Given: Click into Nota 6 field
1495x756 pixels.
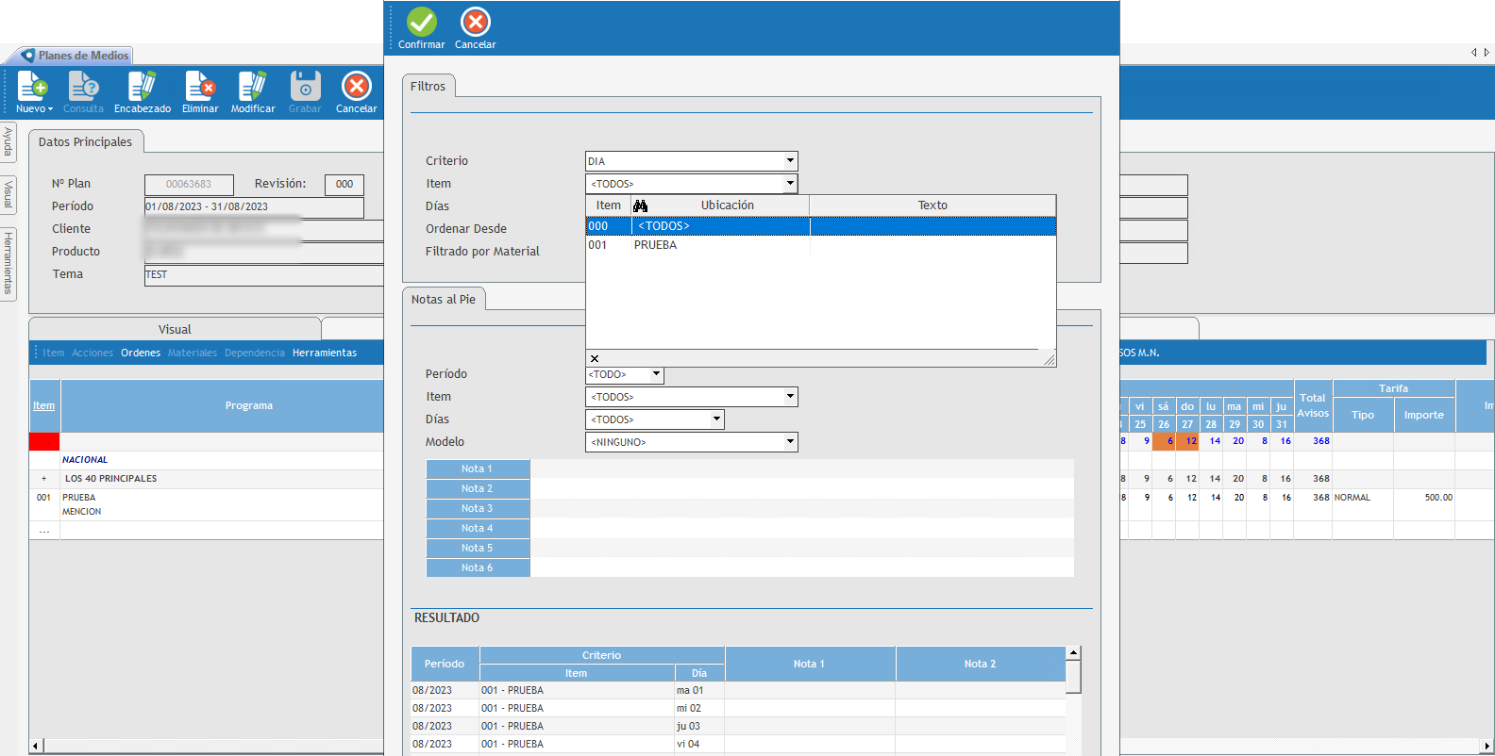Looking at the screenshot, I should (x=801, y=568).
